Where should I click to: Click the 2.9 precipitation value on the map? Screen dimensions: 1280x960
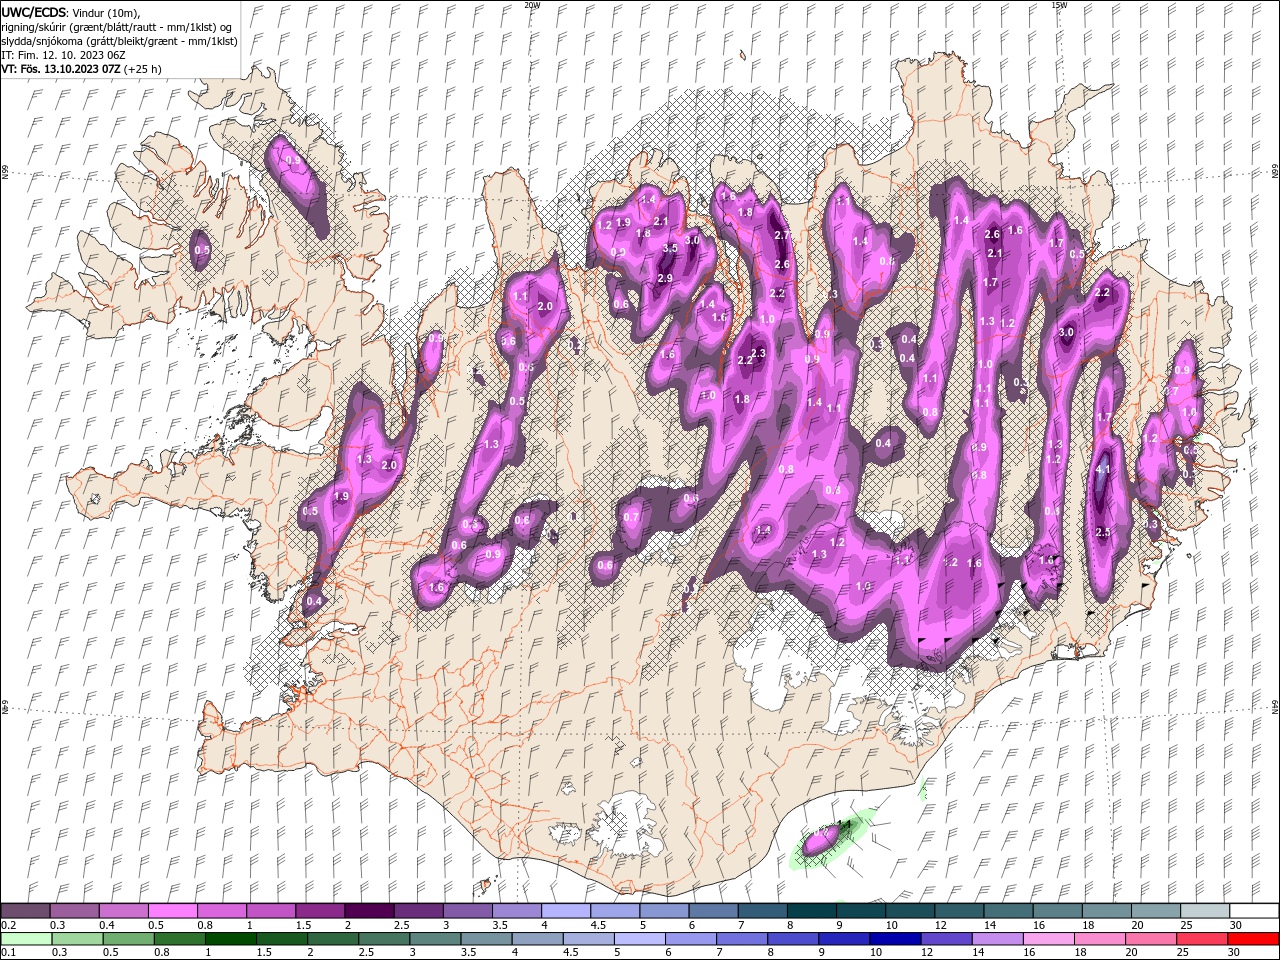click(x=665, y=279)
